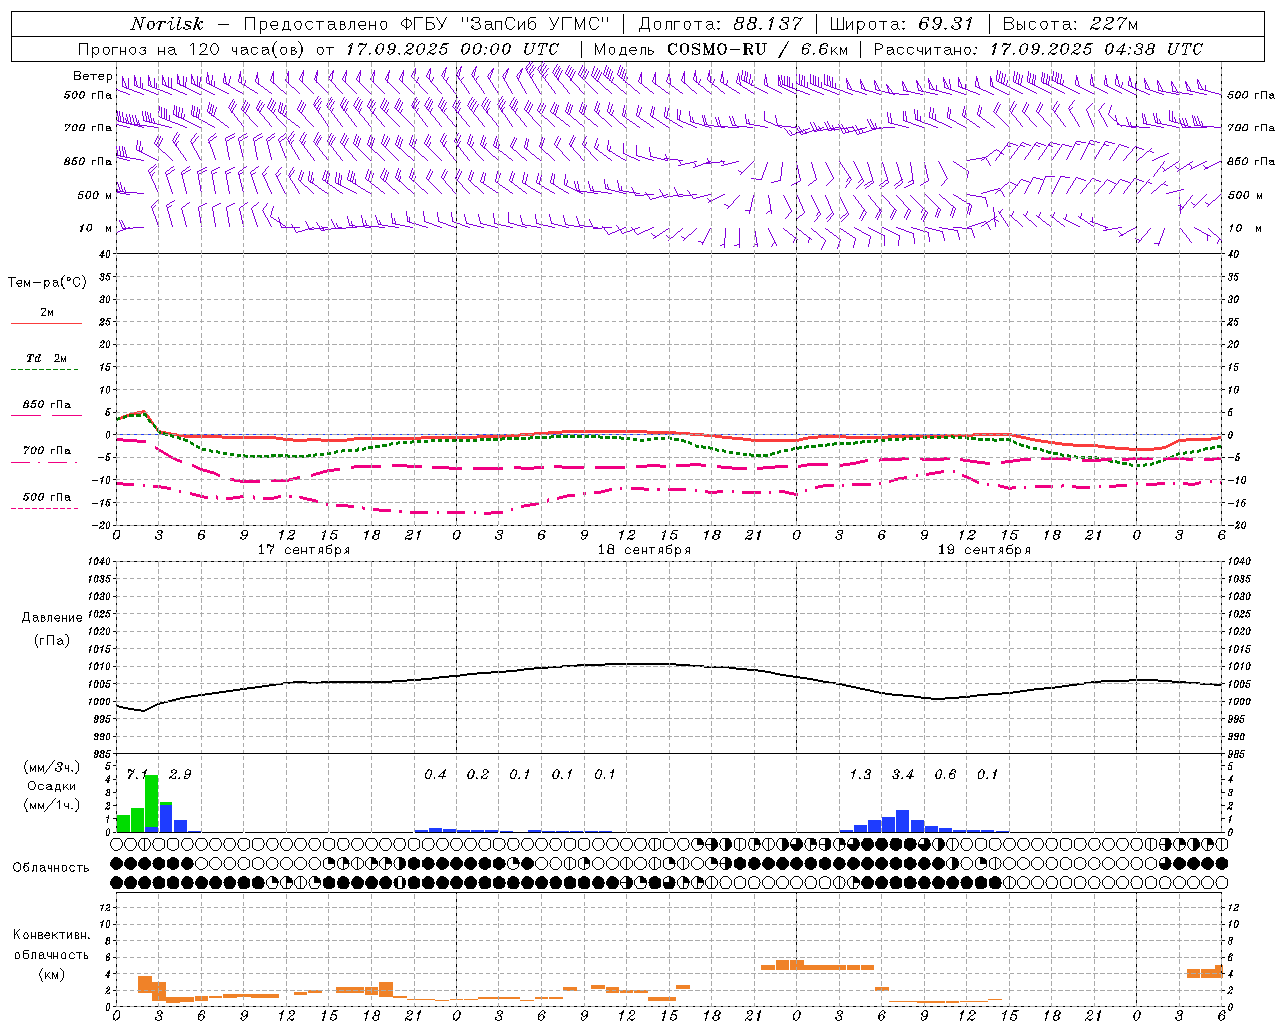Click the '500 м' wind level label on left

click(x=95, y=195)
